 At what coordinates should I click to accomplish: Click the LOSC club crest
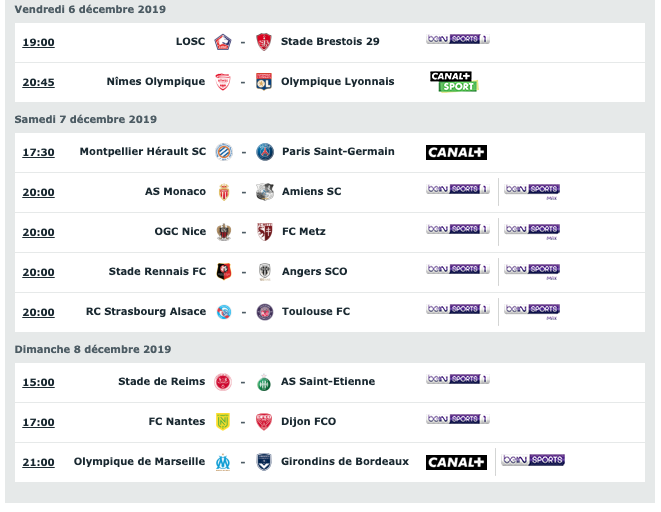click(x=223, y=42)
